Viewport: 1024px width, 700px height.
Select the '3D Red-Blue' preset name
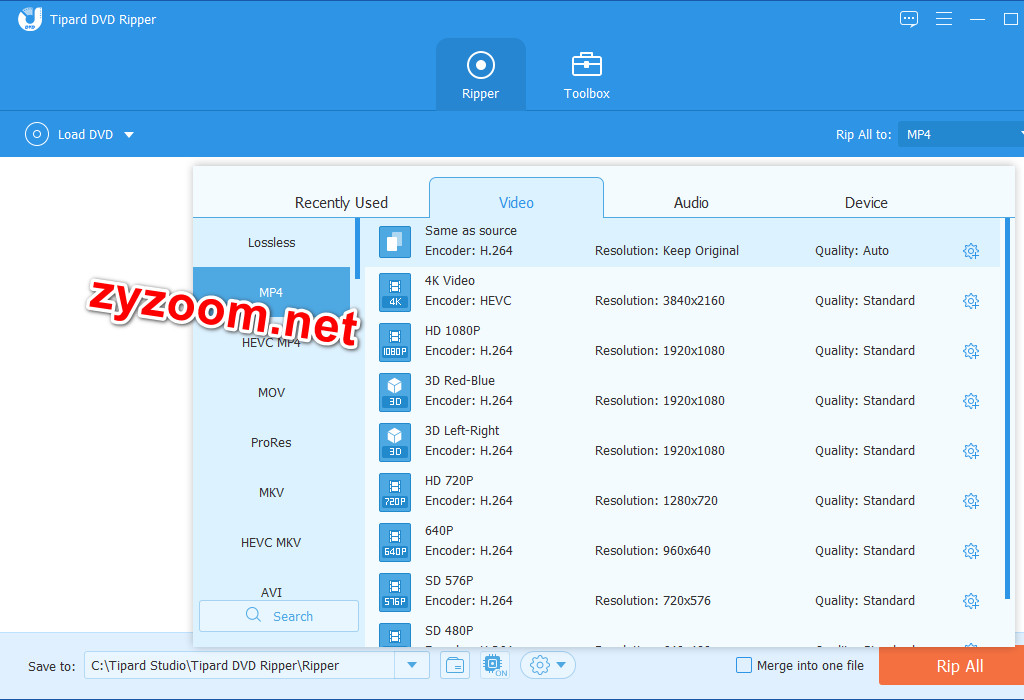460,381
